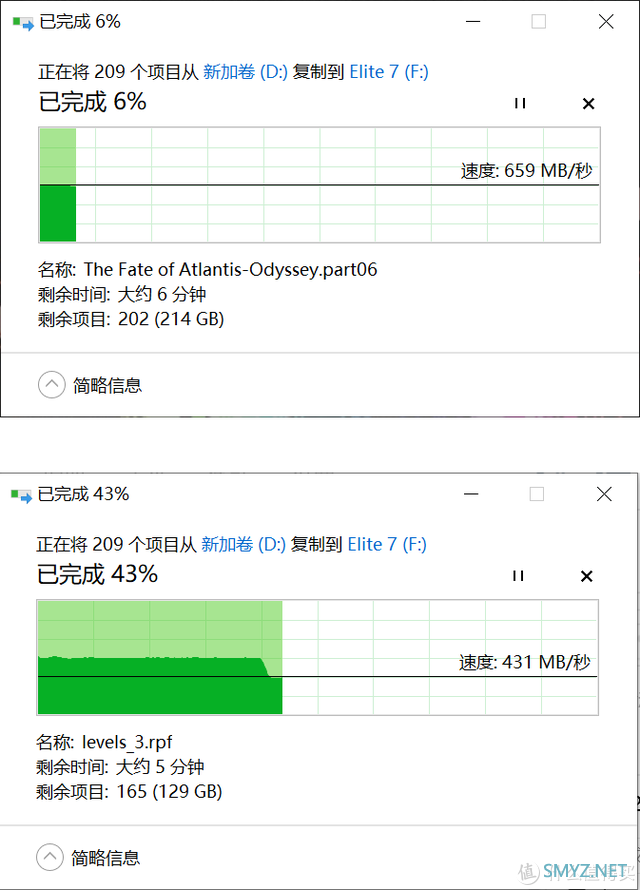The height and width of the screenshot is (890, 640).
Task: Open source 新加卷 (D:) link in top dialog
Action: [x=245, y=72]
